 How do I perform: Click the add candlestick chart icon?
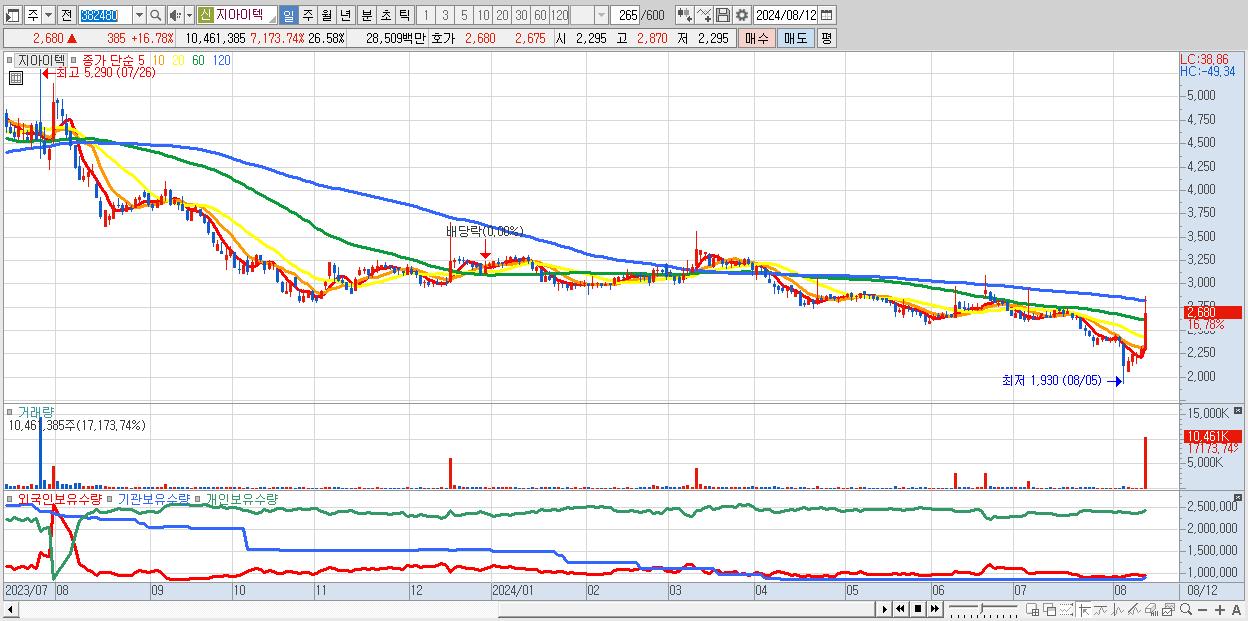coord(684,15)
